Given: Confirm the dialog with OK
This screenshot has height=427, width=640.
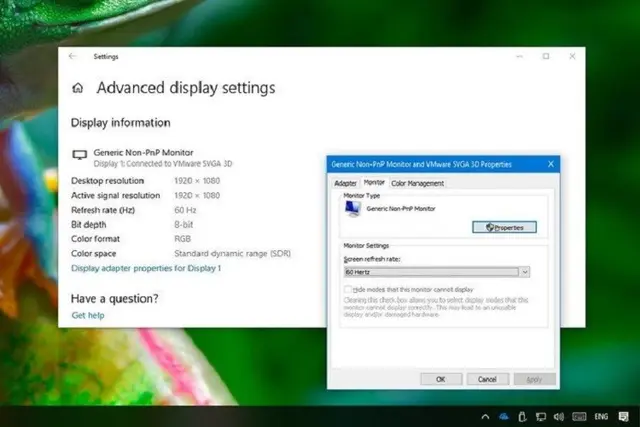Looking at the screenshot, I should [441, 379].
